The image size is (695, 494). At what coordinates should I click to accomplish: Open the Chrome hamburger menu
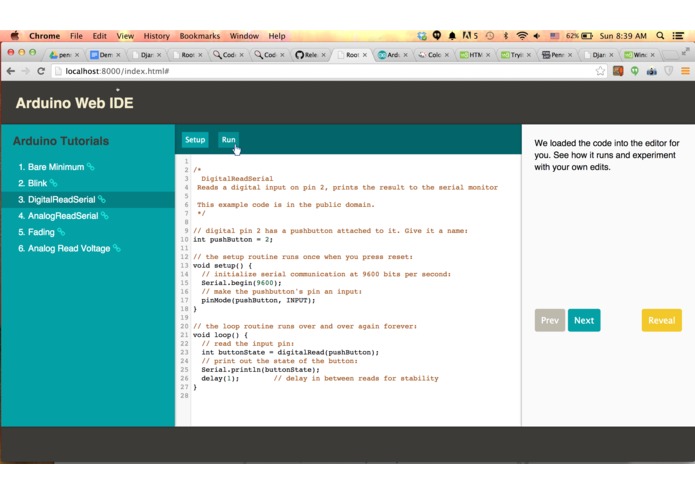coord(685,71)
